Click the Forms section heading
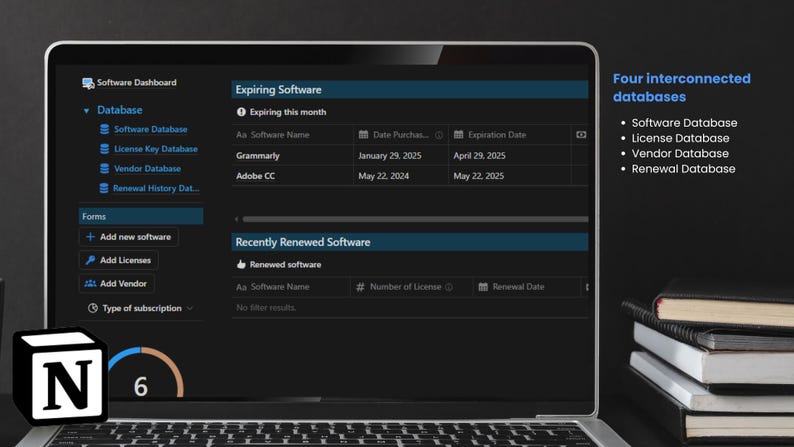 pyautogui.click(x=141, y=216)
